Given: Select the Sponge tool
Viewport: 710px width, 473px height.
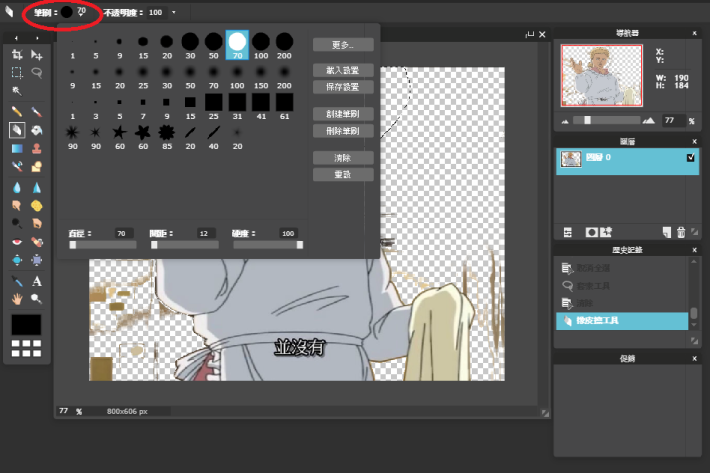Looking at the screenshot, I should [37, 205].
